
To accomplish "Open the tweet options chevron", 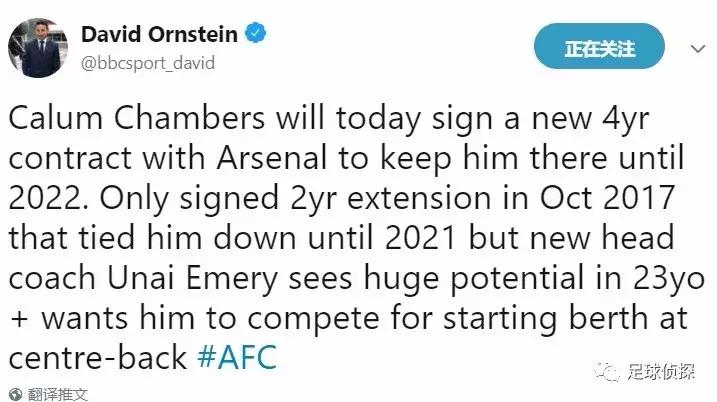I will (x=697, y=47).
